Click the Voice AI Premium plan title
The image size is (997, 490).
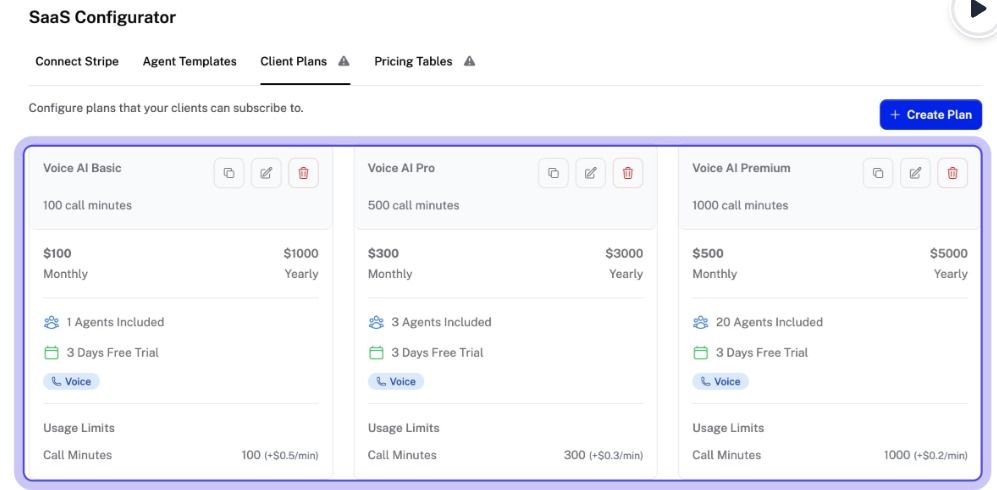point(741,168)
